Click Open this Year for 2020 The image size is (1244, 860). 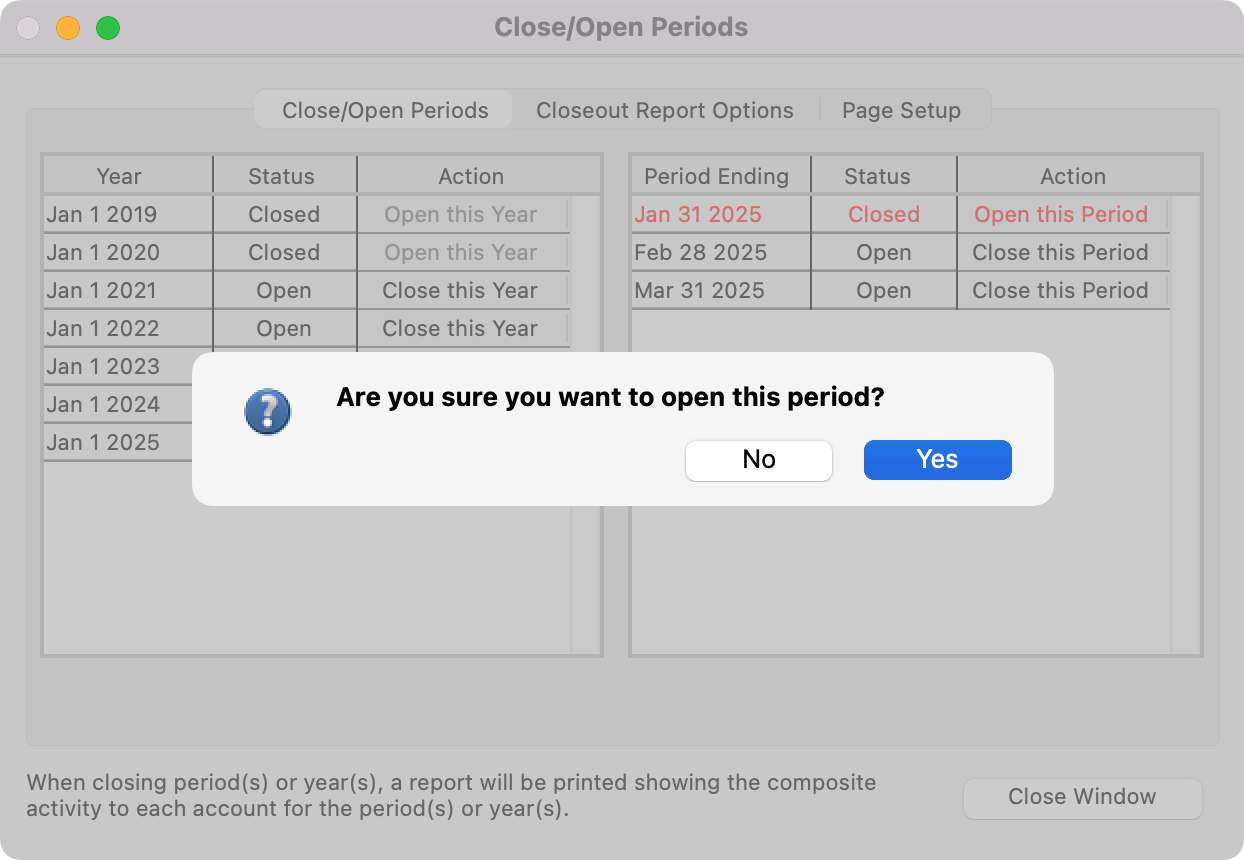tap(460, 253)
